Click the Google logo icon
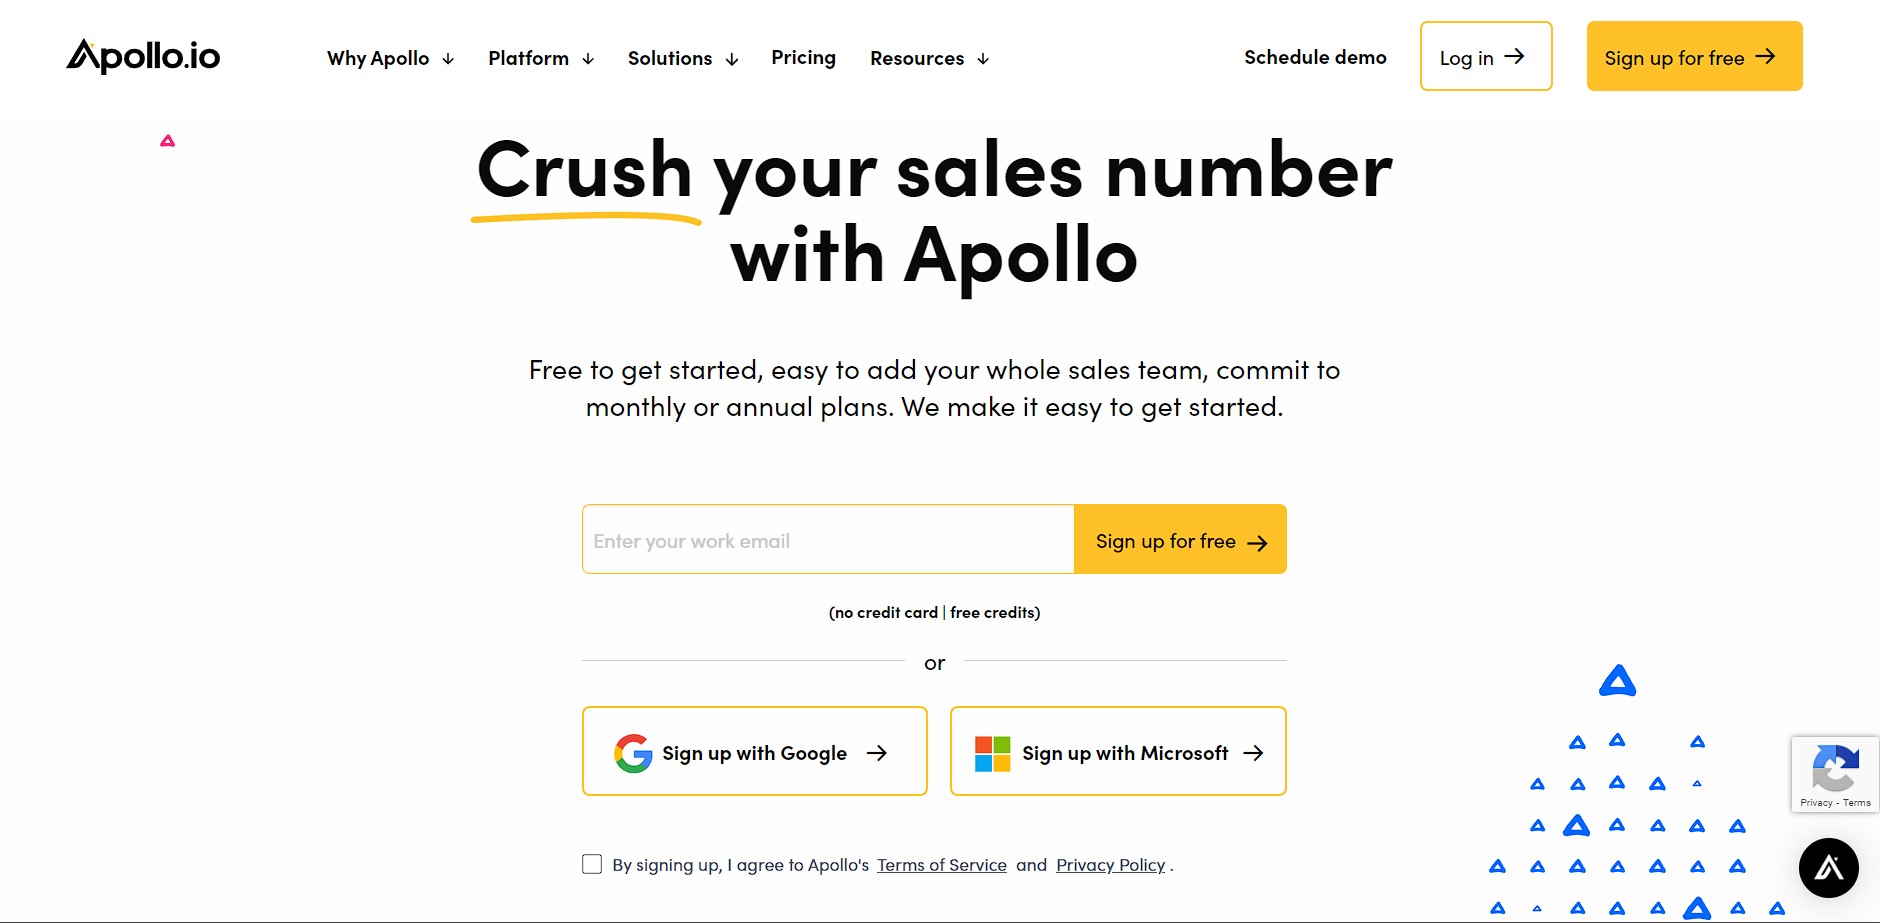The image size is (1880, 923). [x=633, y=753]
